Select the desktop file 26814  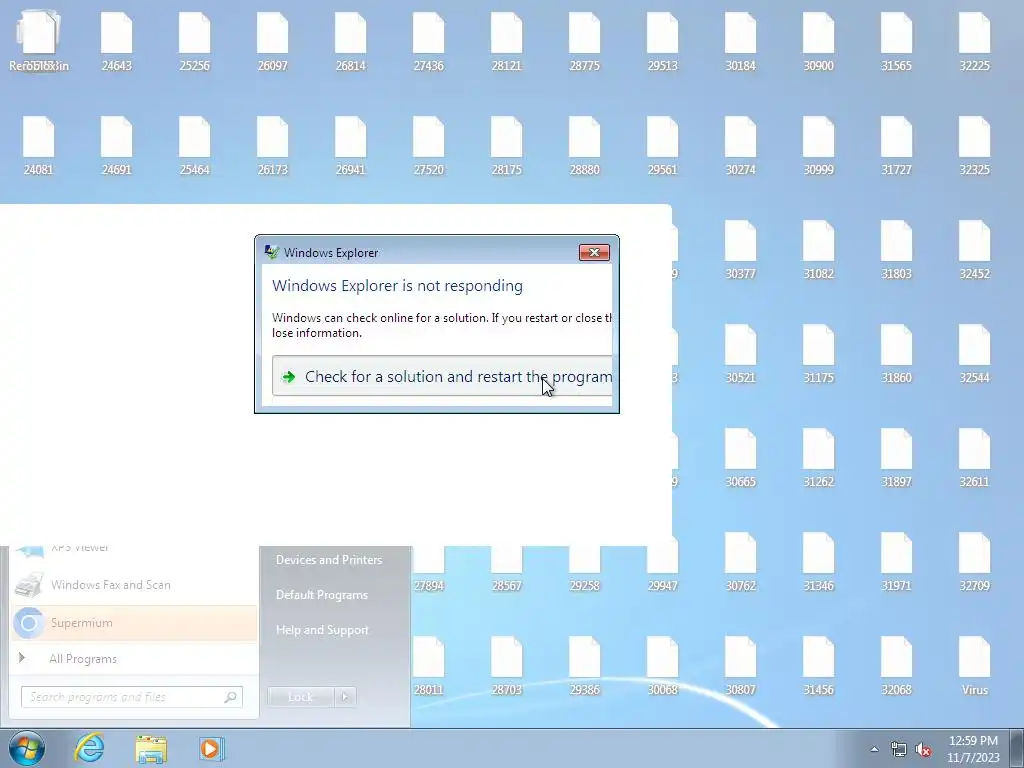pos(351,42)
